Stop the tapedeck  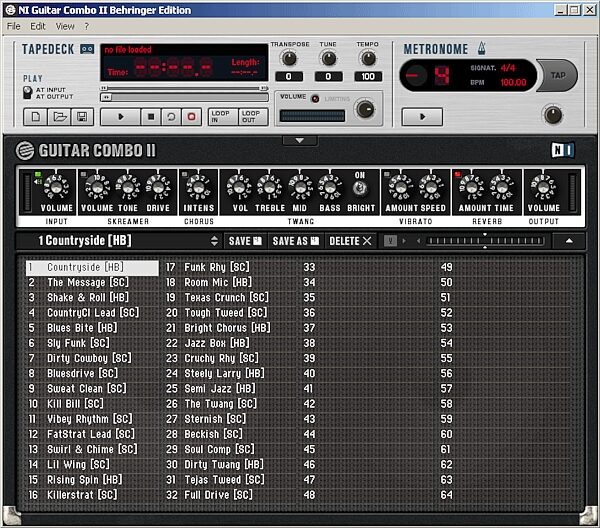pos(151,117)
